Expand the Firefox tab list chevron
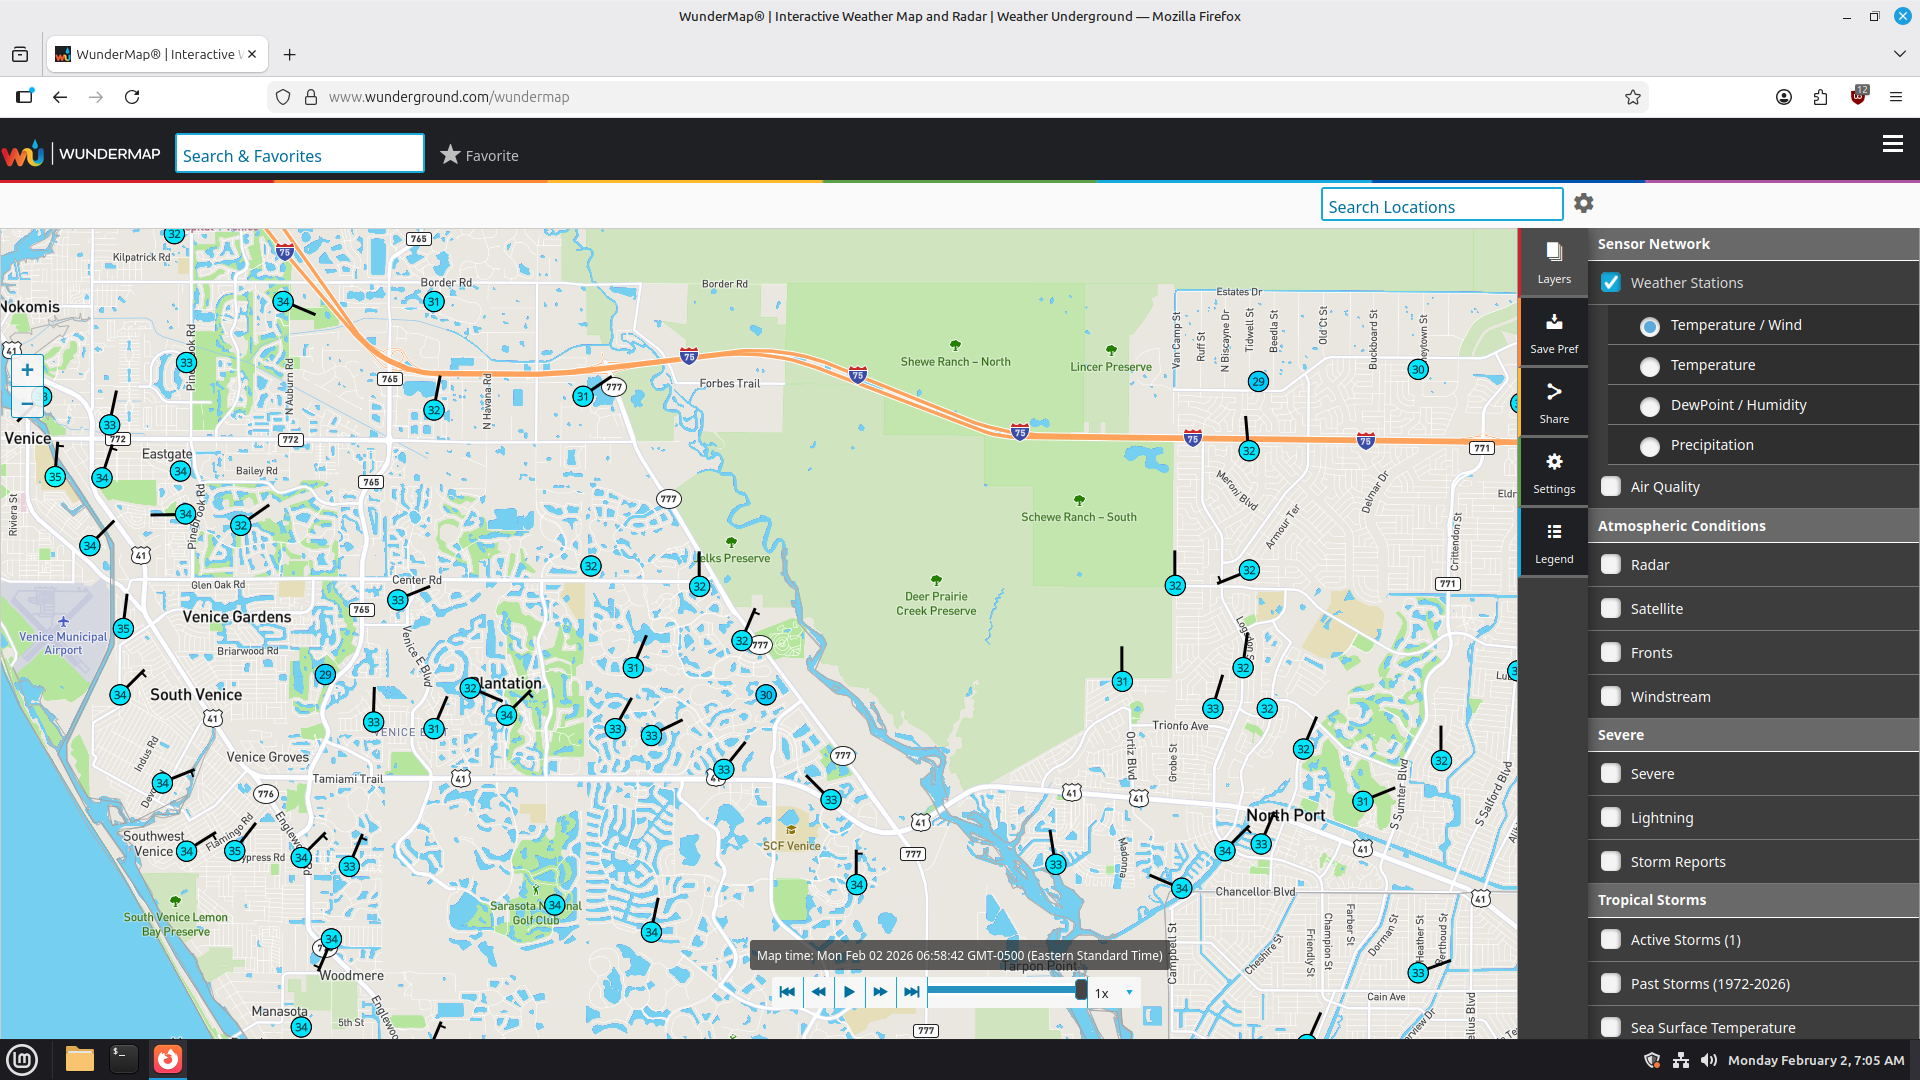The height and width of the screenshot is (1080, 1920). (x=1899, y=54)
